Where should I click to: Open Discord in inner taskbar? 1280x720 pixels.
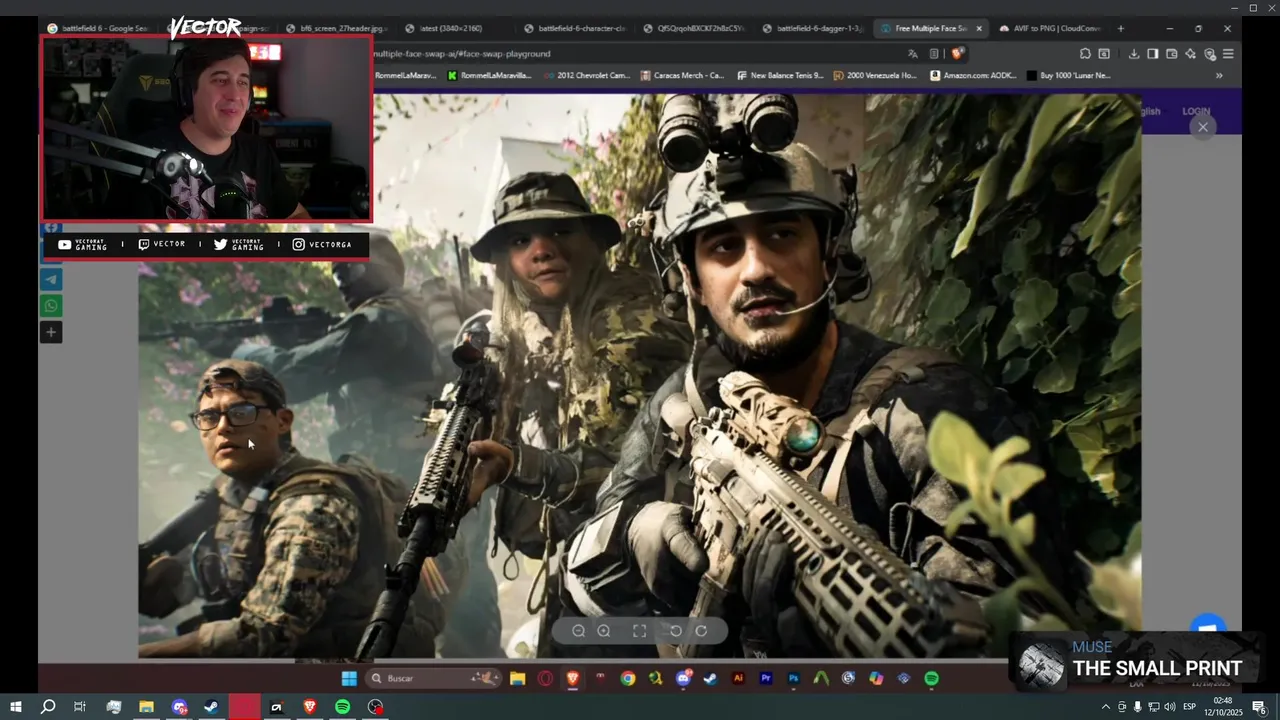click(683, 678)
